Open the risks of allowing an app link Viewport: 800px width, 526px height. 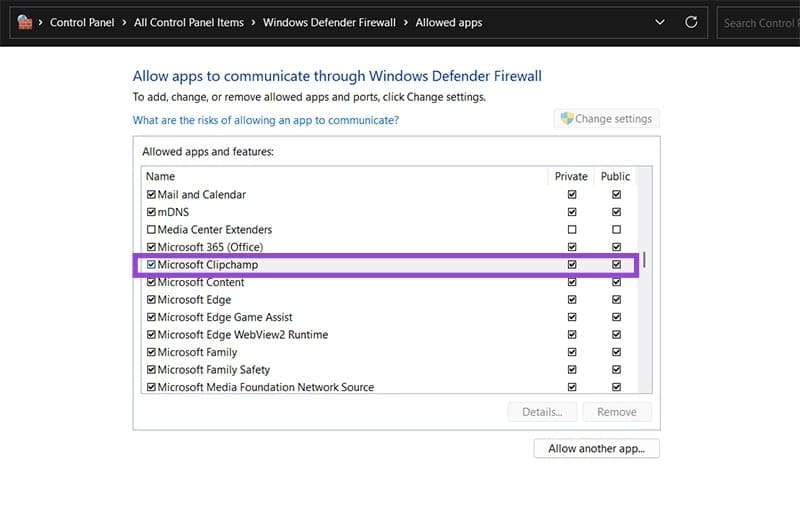[266, 120]
